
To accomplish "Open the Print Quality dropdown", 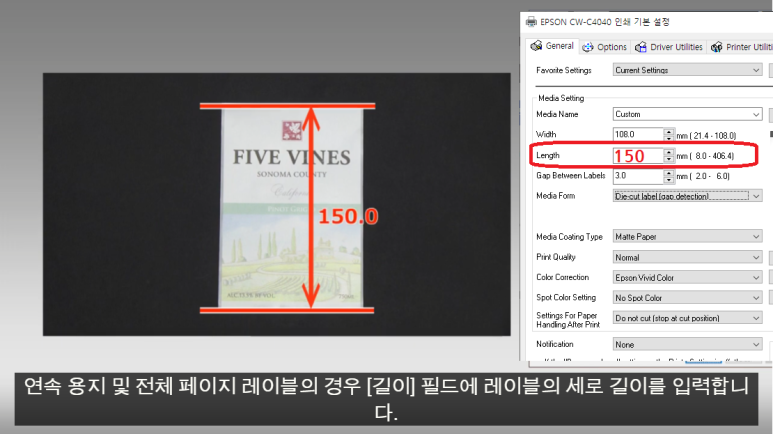I will point(688,257).
